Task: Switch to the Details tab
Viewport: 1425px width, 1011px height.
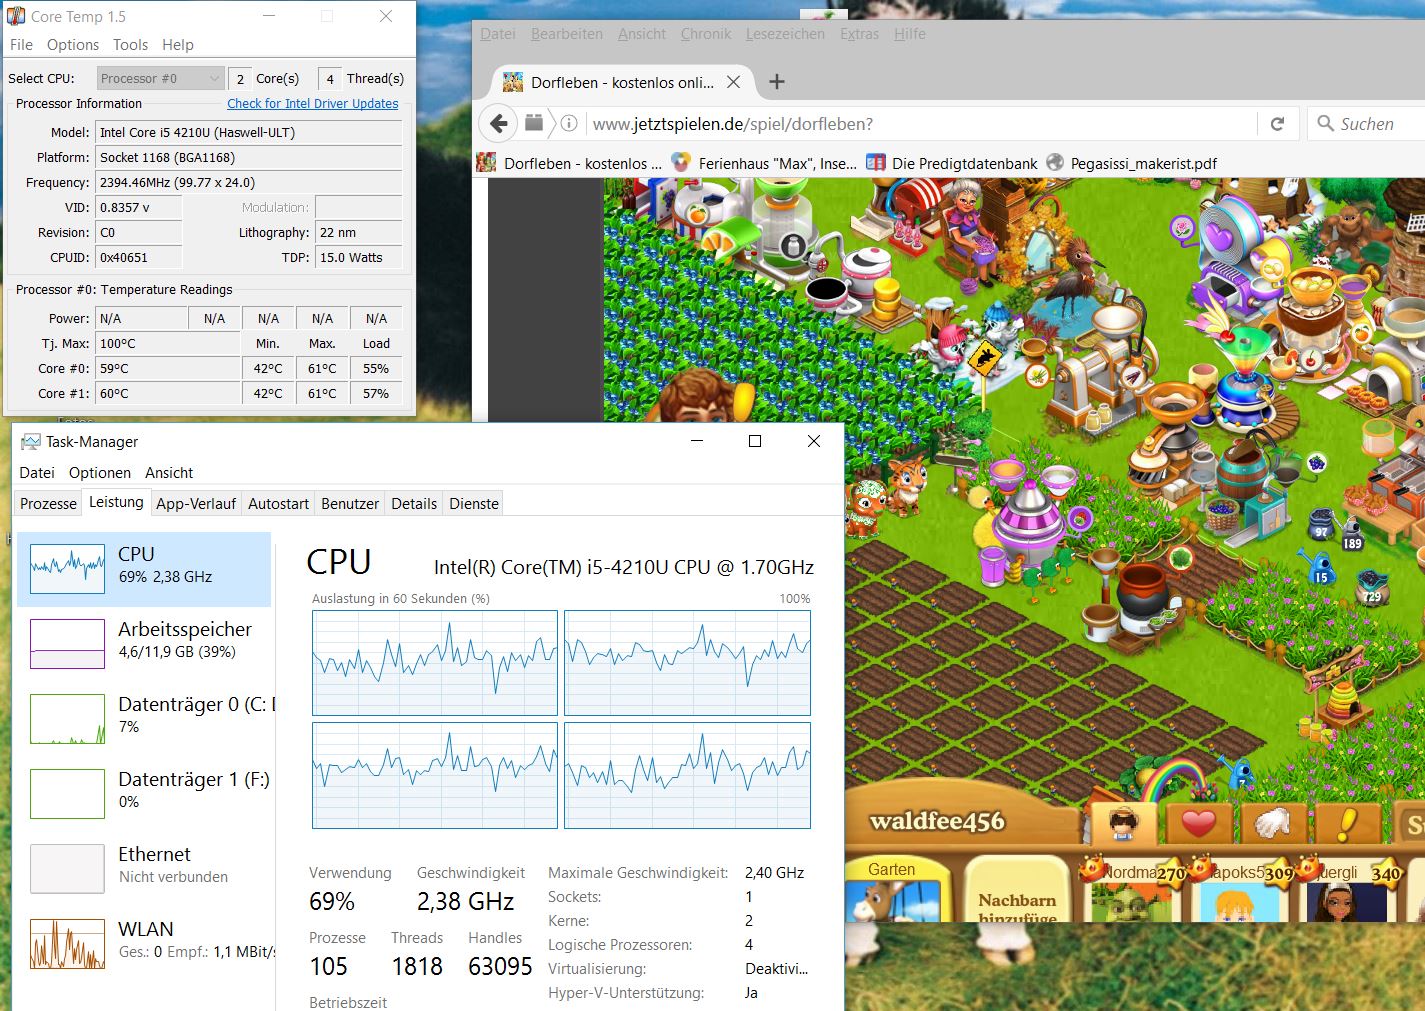Action: pos(414,503)
